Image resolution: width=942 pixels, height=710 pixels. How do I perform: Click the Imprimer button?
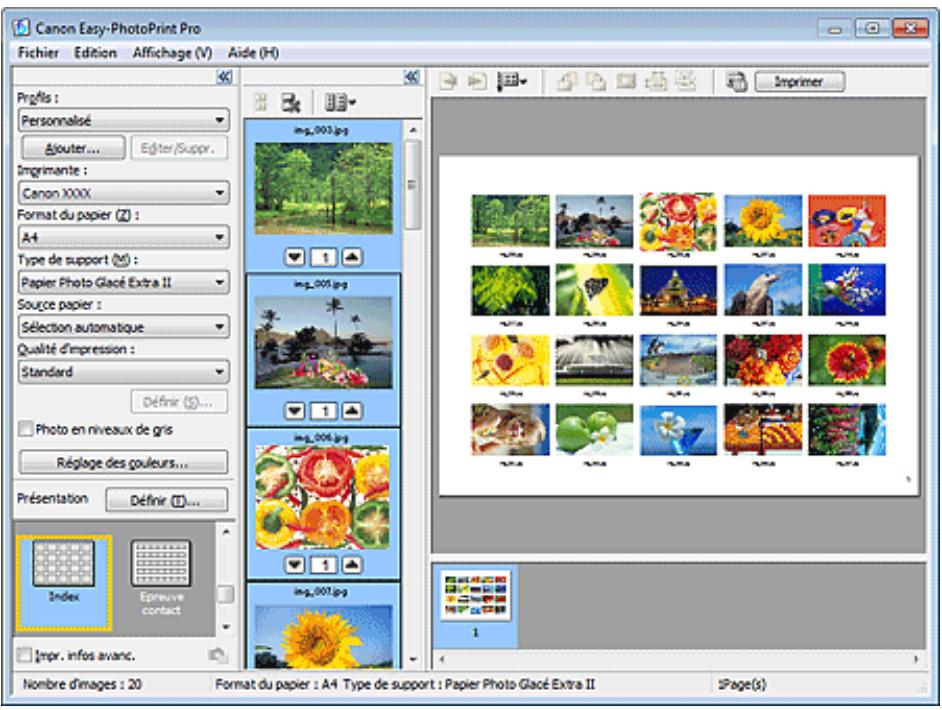(800, 81)
